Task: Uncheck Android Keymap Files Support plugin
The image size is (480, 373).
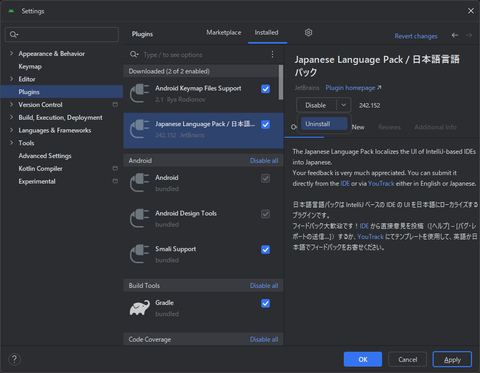Action: tap(266, 89)
